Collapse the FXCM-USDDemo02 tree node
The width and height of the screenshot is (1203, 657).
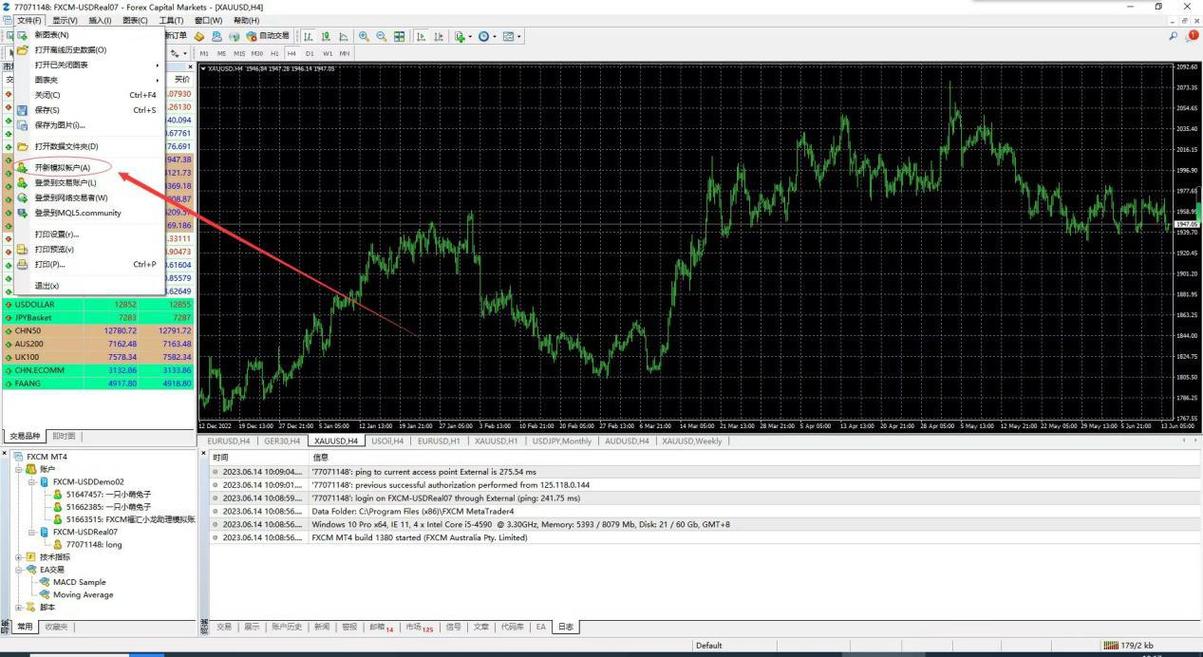(32, 482)
